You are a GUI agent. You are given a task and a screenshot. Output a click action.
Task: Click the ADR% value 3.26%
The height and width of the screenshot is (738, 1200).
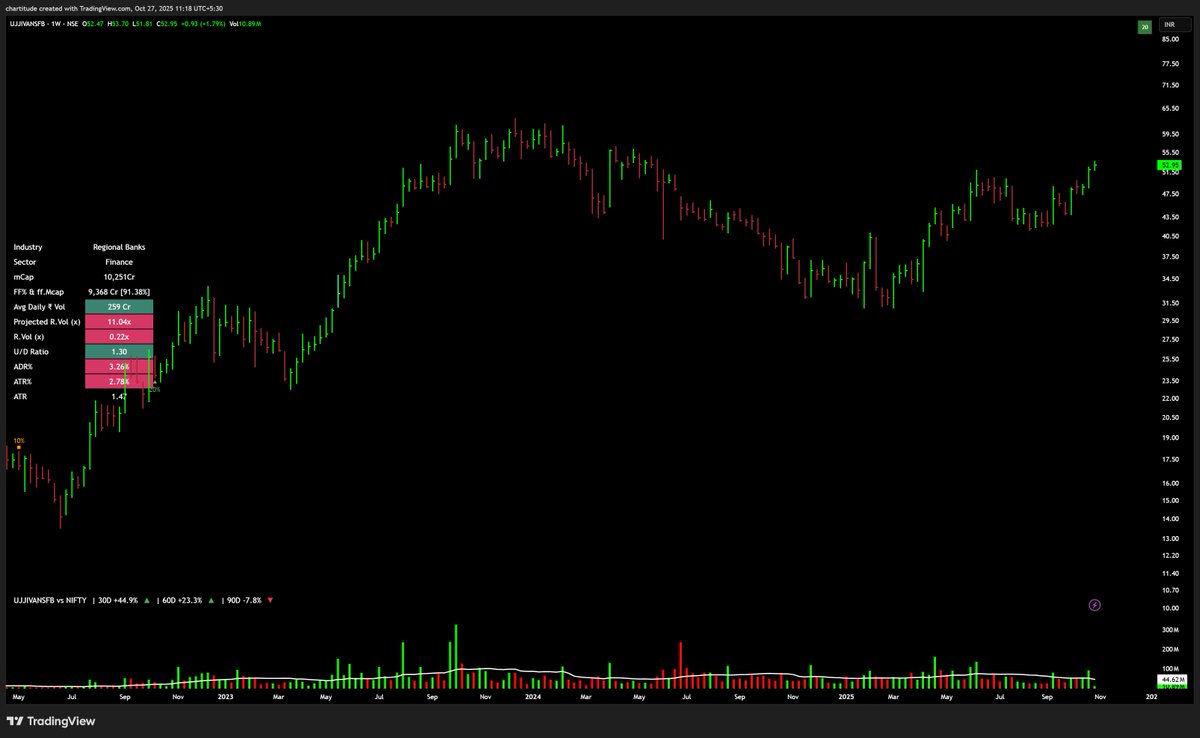click(x=119, y=367)
